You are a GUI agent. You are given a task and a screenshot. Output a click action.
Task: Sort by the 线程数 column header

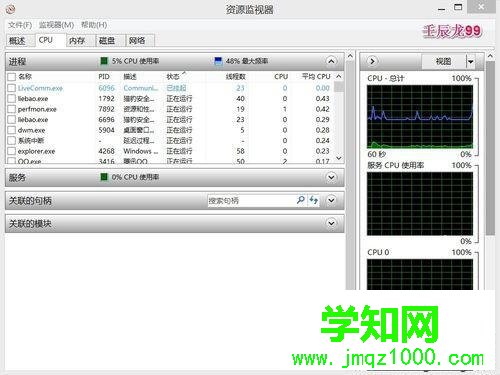(x=236, y=77)
